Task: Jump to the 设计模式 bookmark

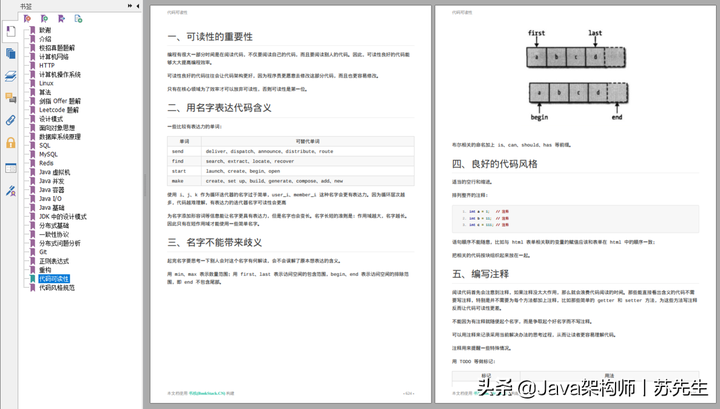Action: (51, 119)
